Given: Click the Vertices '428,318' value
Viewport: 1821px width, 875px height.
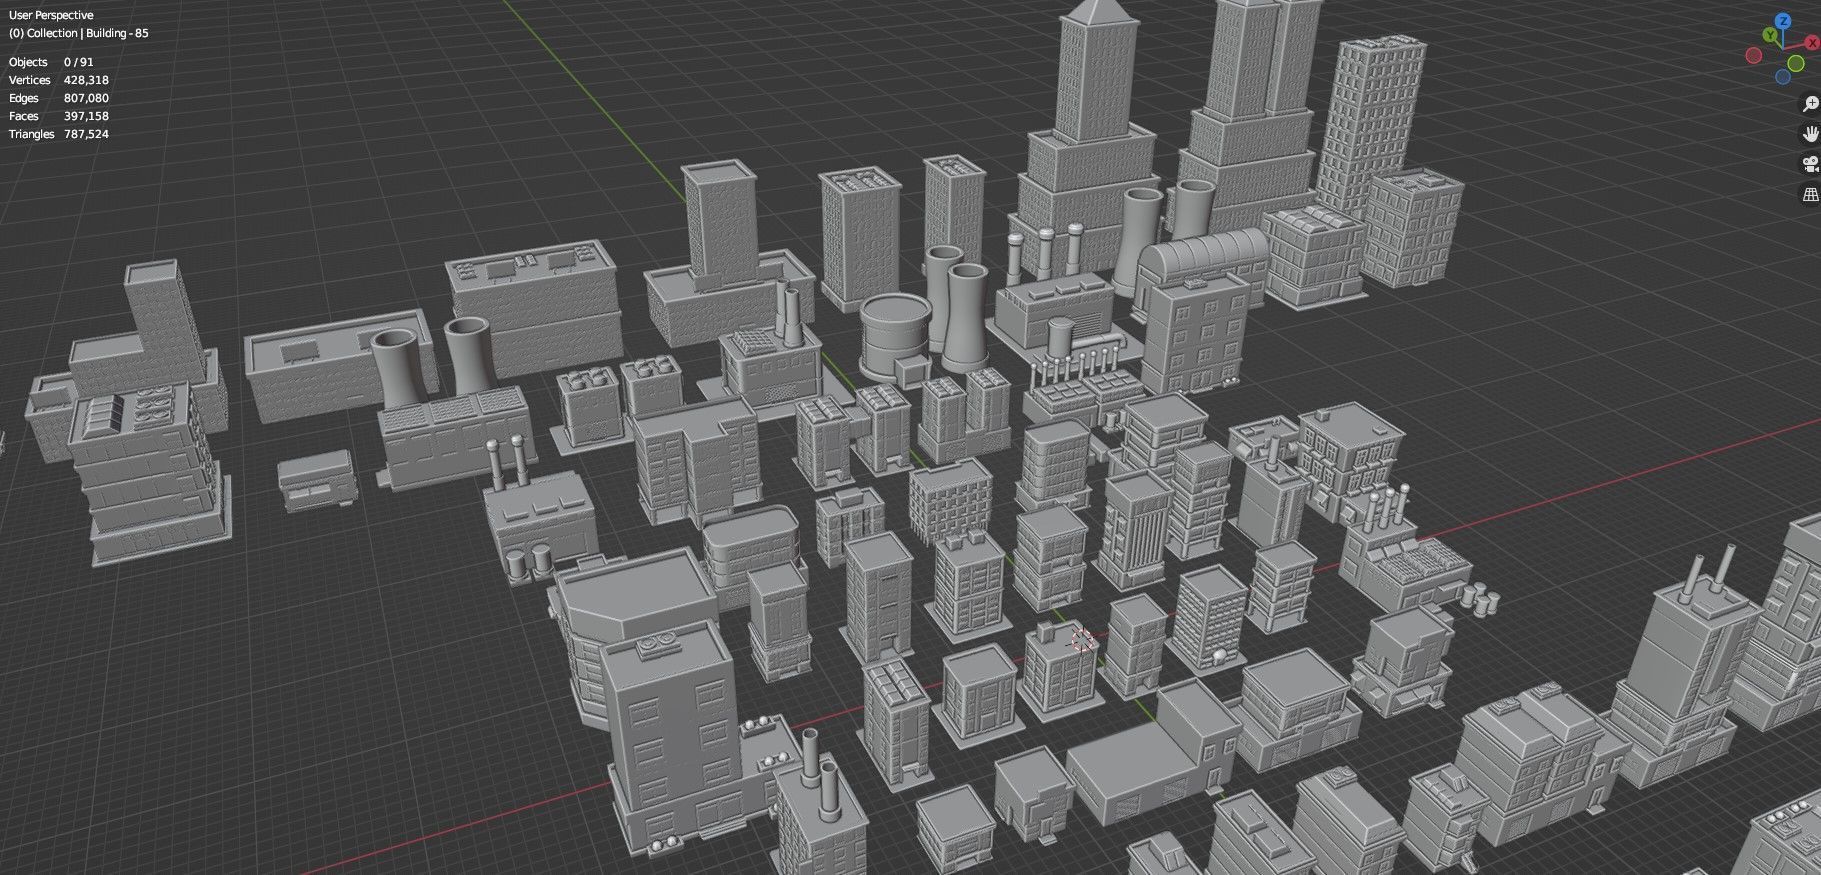Looking at the screenshot, I should [x=86, y=80].
